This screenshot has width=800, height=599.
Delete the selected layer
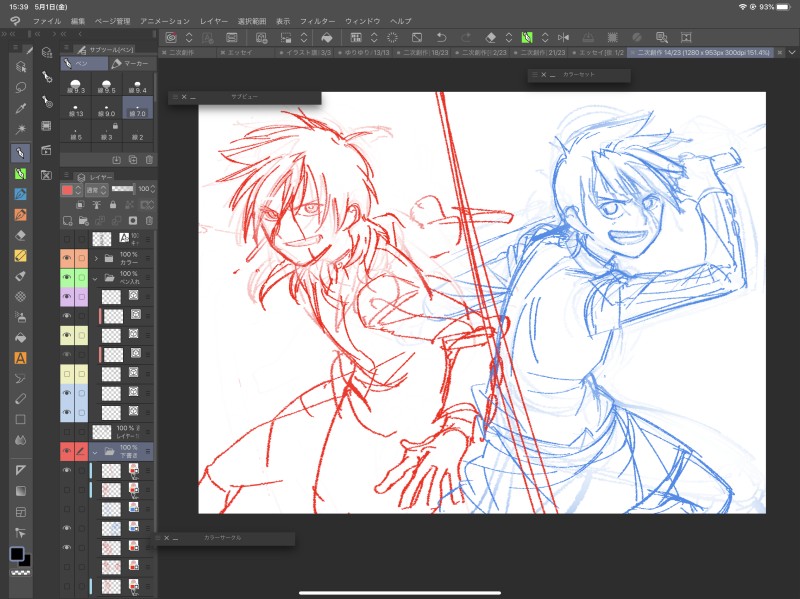point(149,221)
